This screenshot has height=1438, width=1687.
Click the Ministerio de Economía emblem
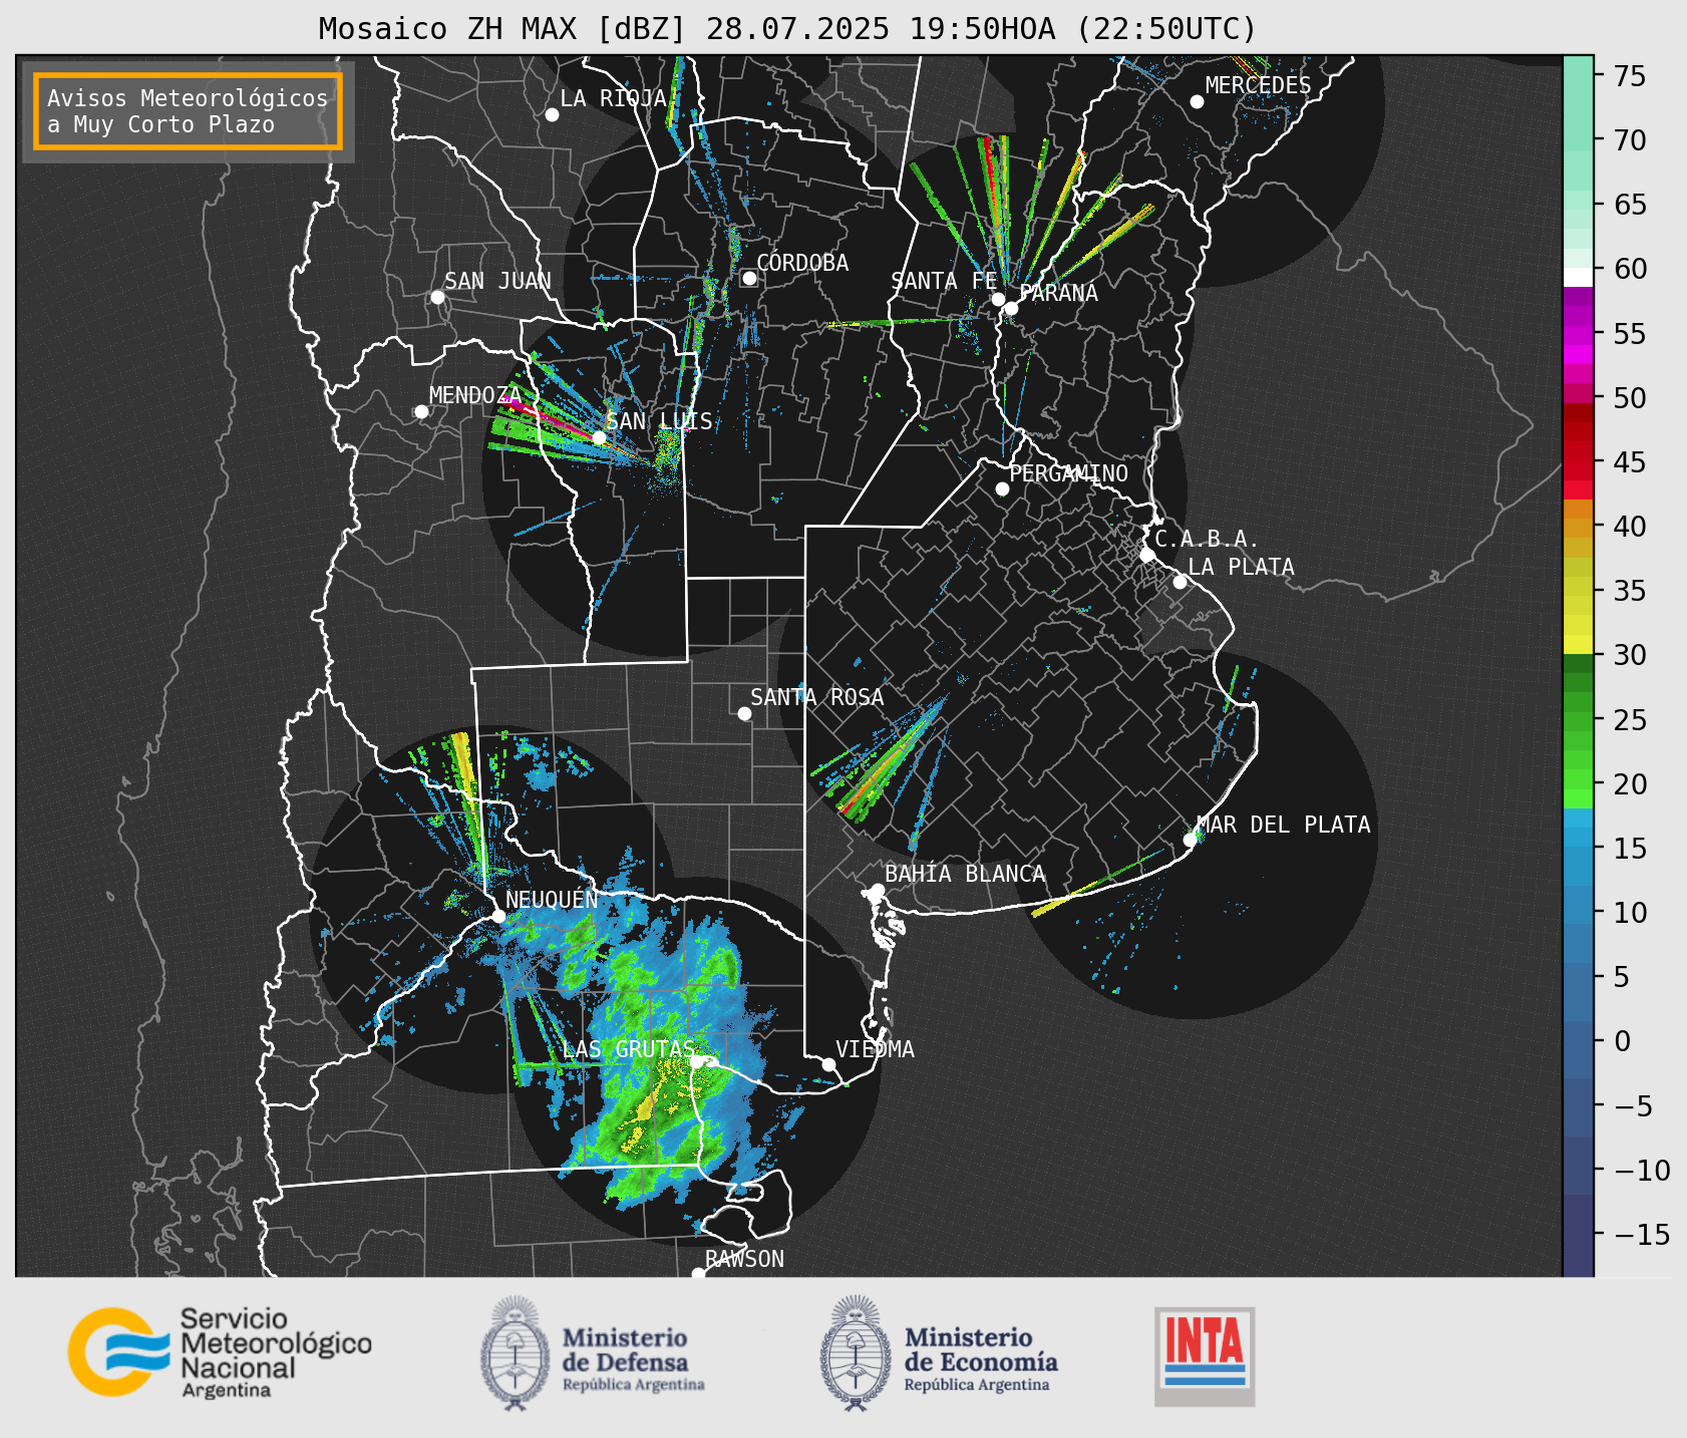click(x=855, y=1353)
